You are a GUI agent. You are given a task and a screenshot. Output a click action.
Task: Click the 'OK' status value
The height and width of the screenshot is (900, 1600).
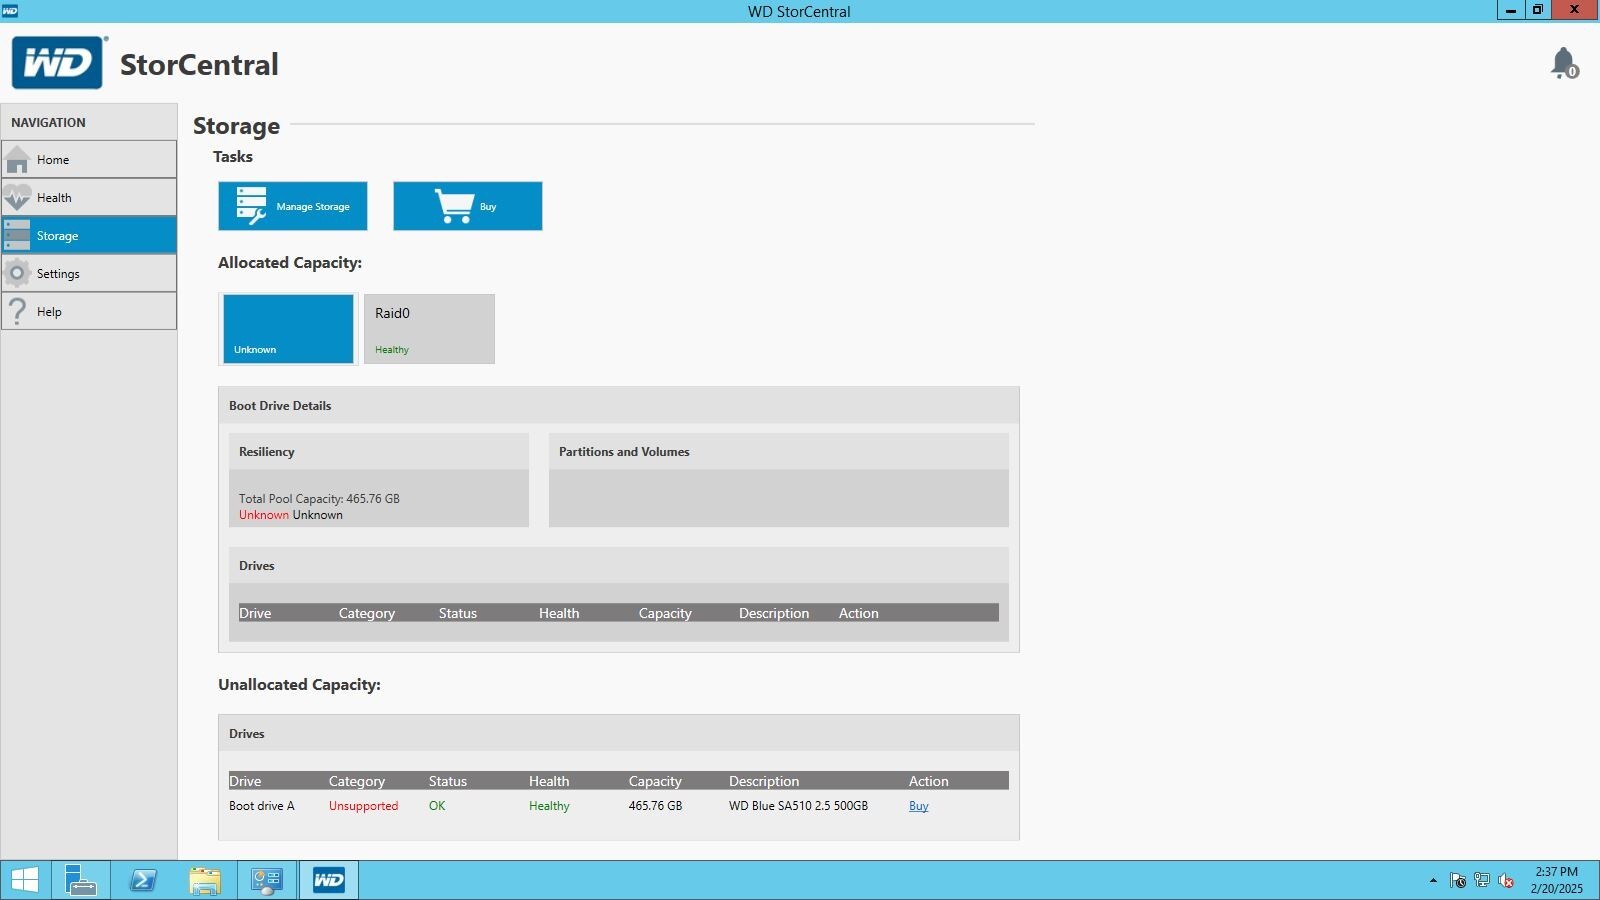(x=437, y=806)
